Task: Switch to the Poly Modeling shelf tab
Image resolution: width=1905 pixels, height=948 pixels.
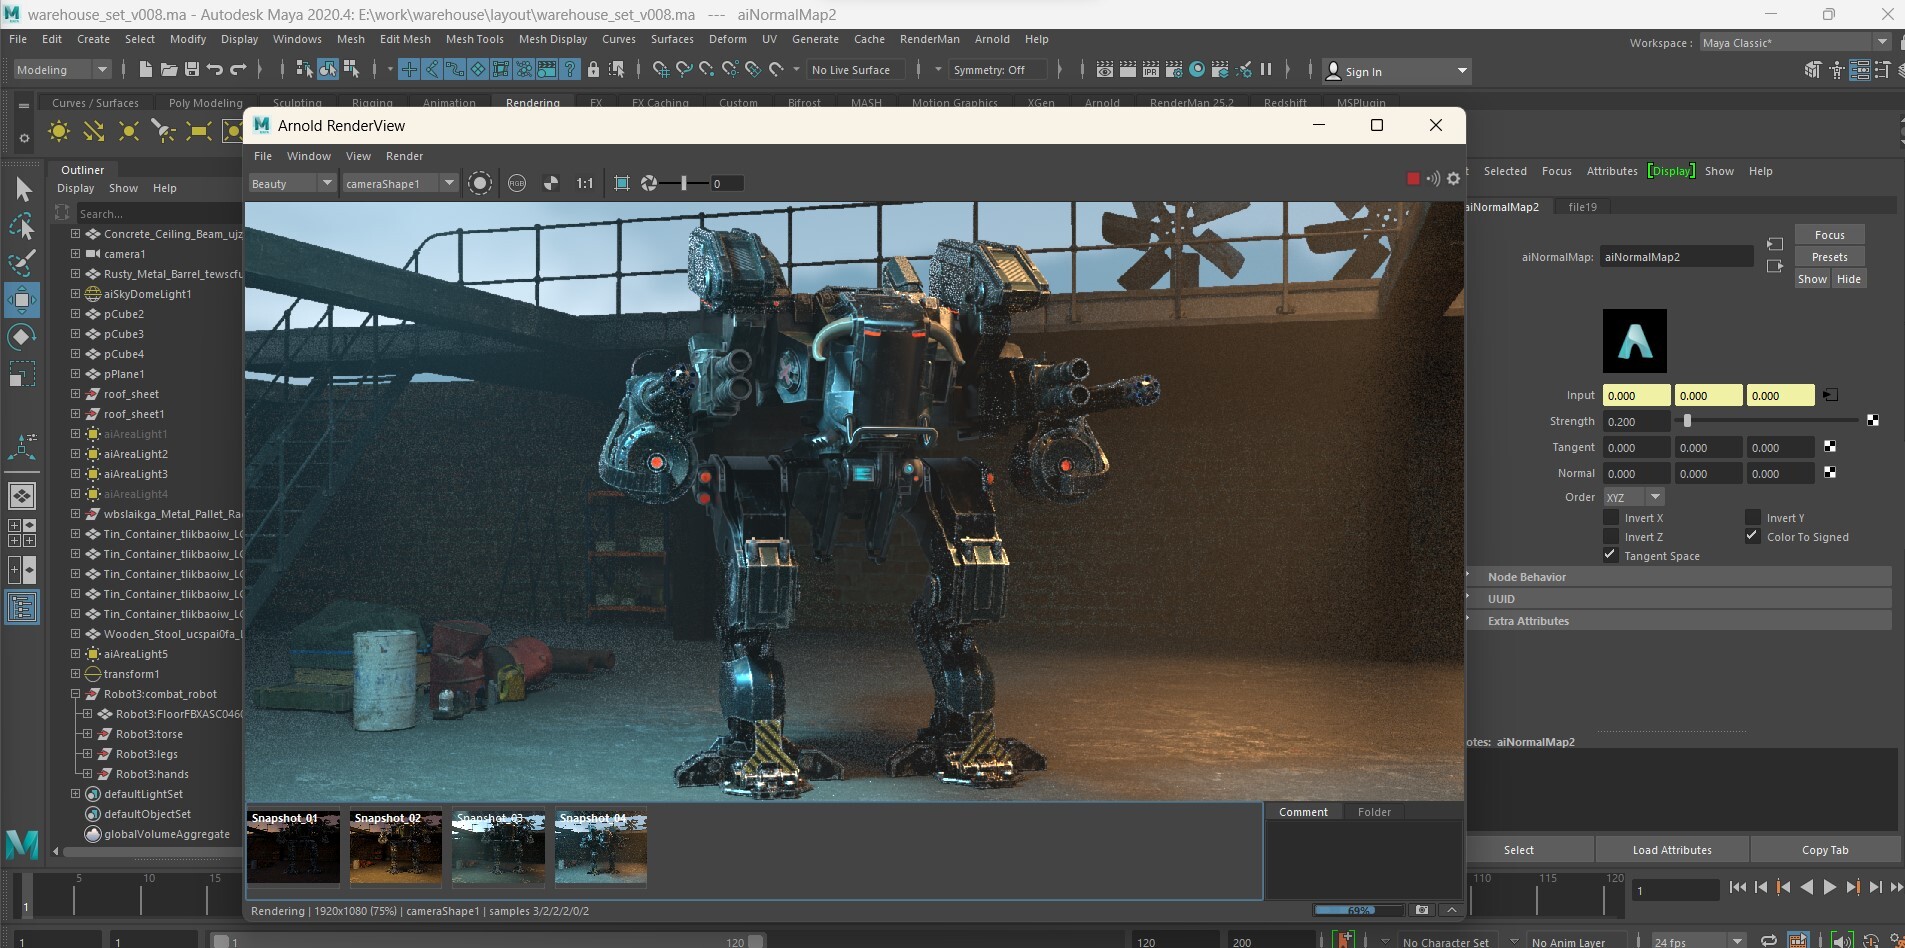Action: (205, 102)
